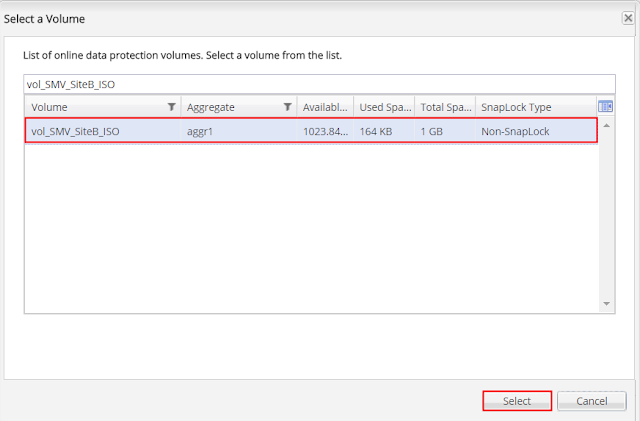The height and width of the screenshot is (421, 640).
Task: Click the Non-SnapLock cell in the row
Action: (x=515, y=130)
